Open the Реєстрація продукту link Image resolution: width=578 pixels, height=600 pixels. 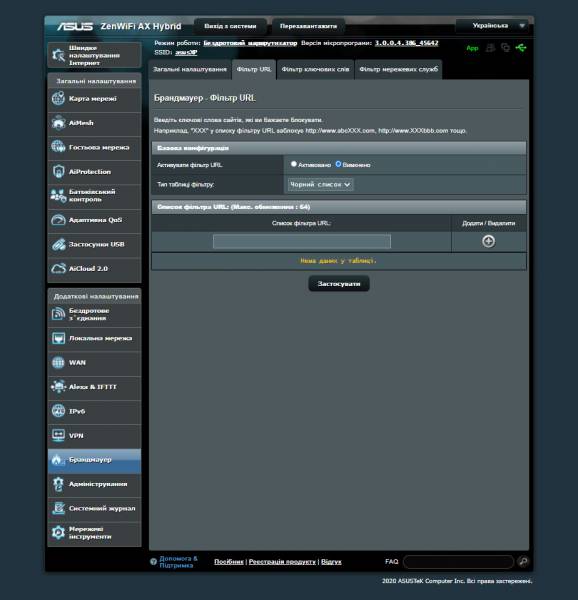[282, 562]
